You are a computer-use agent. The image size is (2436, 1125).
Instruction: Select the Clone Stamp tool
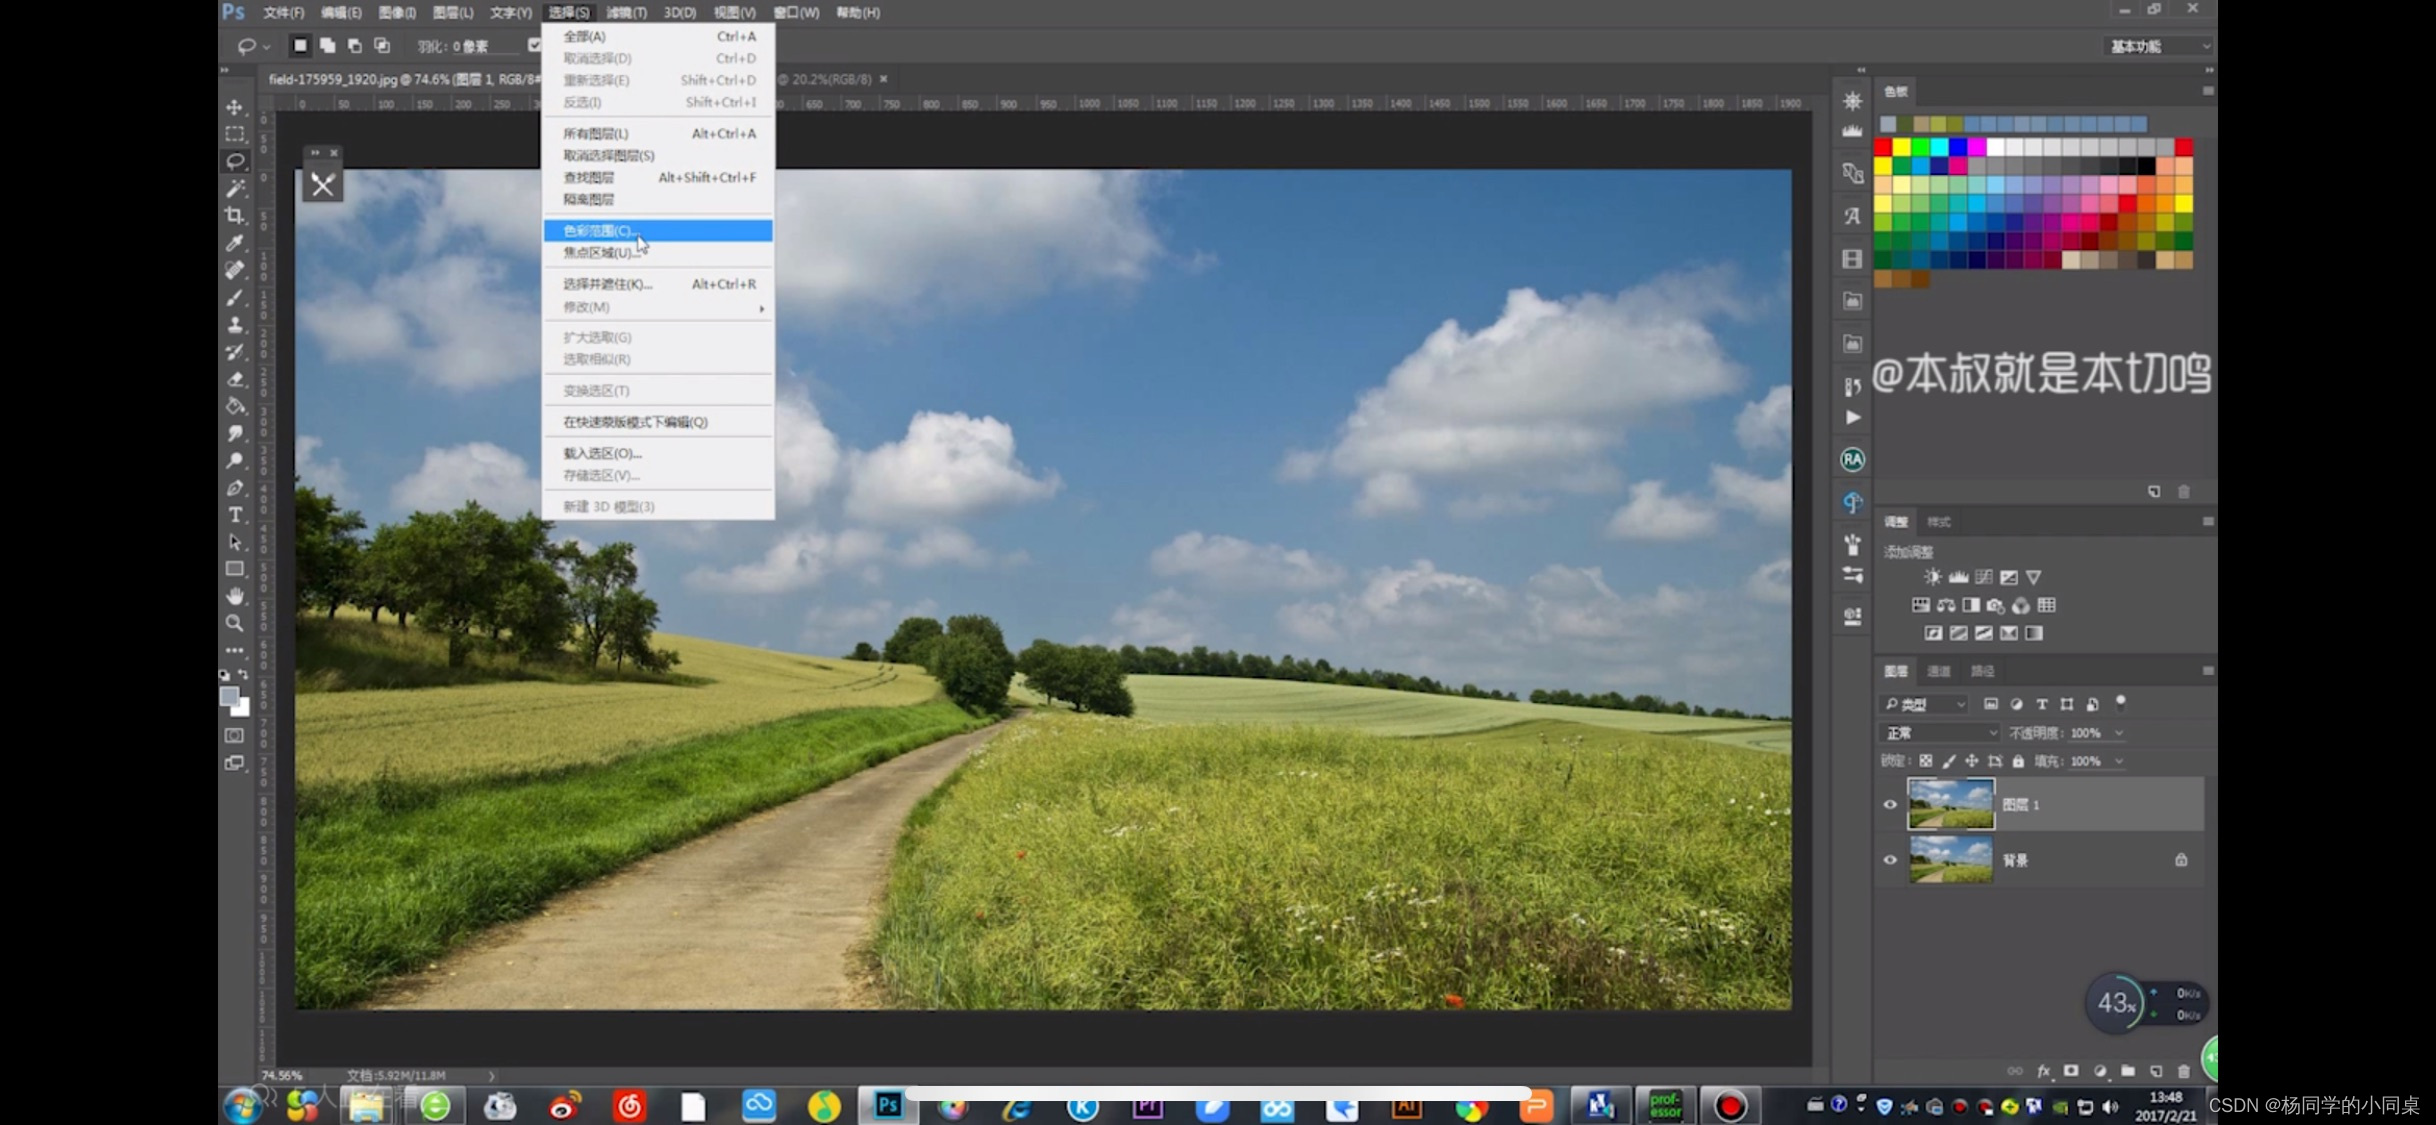(235, 324)
